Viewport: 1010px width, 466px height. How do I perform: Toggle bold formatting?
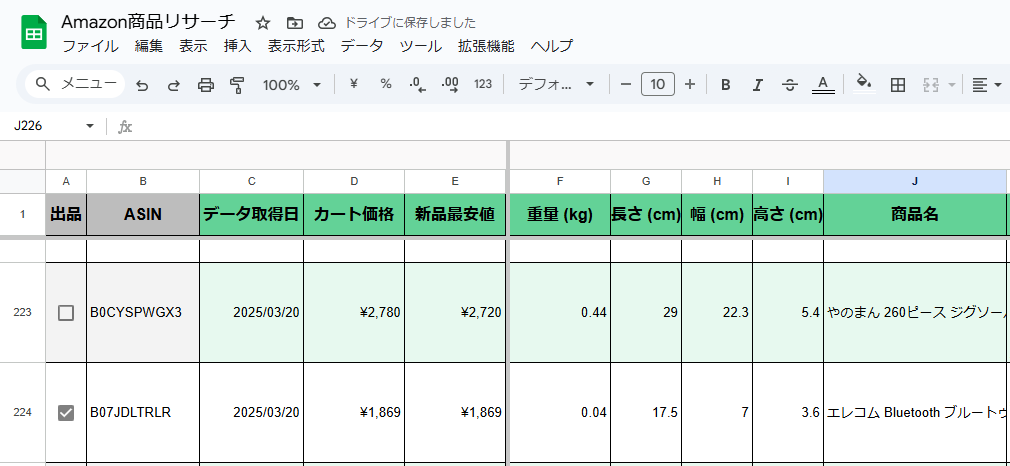pos(726,84)
